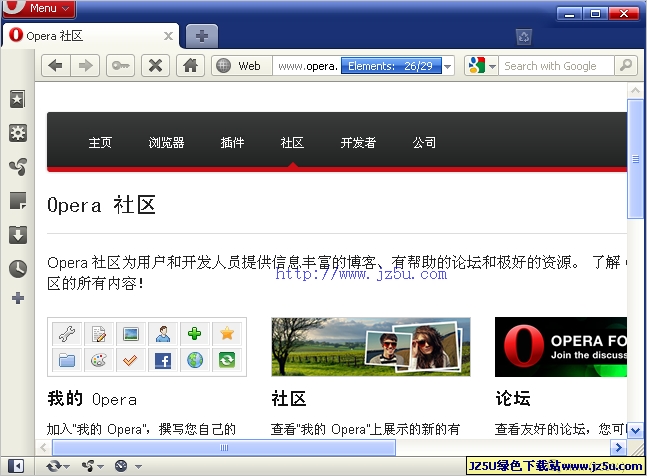The image size is (647, 476).
Task: Open a new tab with plus button
Action: pos(202,36)
